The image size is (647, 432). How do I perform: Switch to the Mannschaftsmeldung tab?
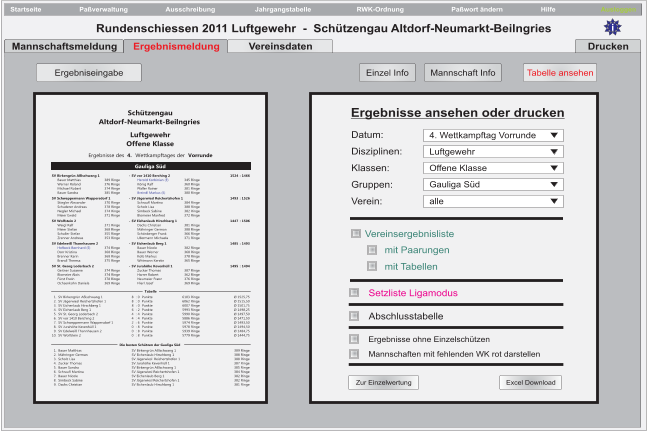tap(64, 46)
